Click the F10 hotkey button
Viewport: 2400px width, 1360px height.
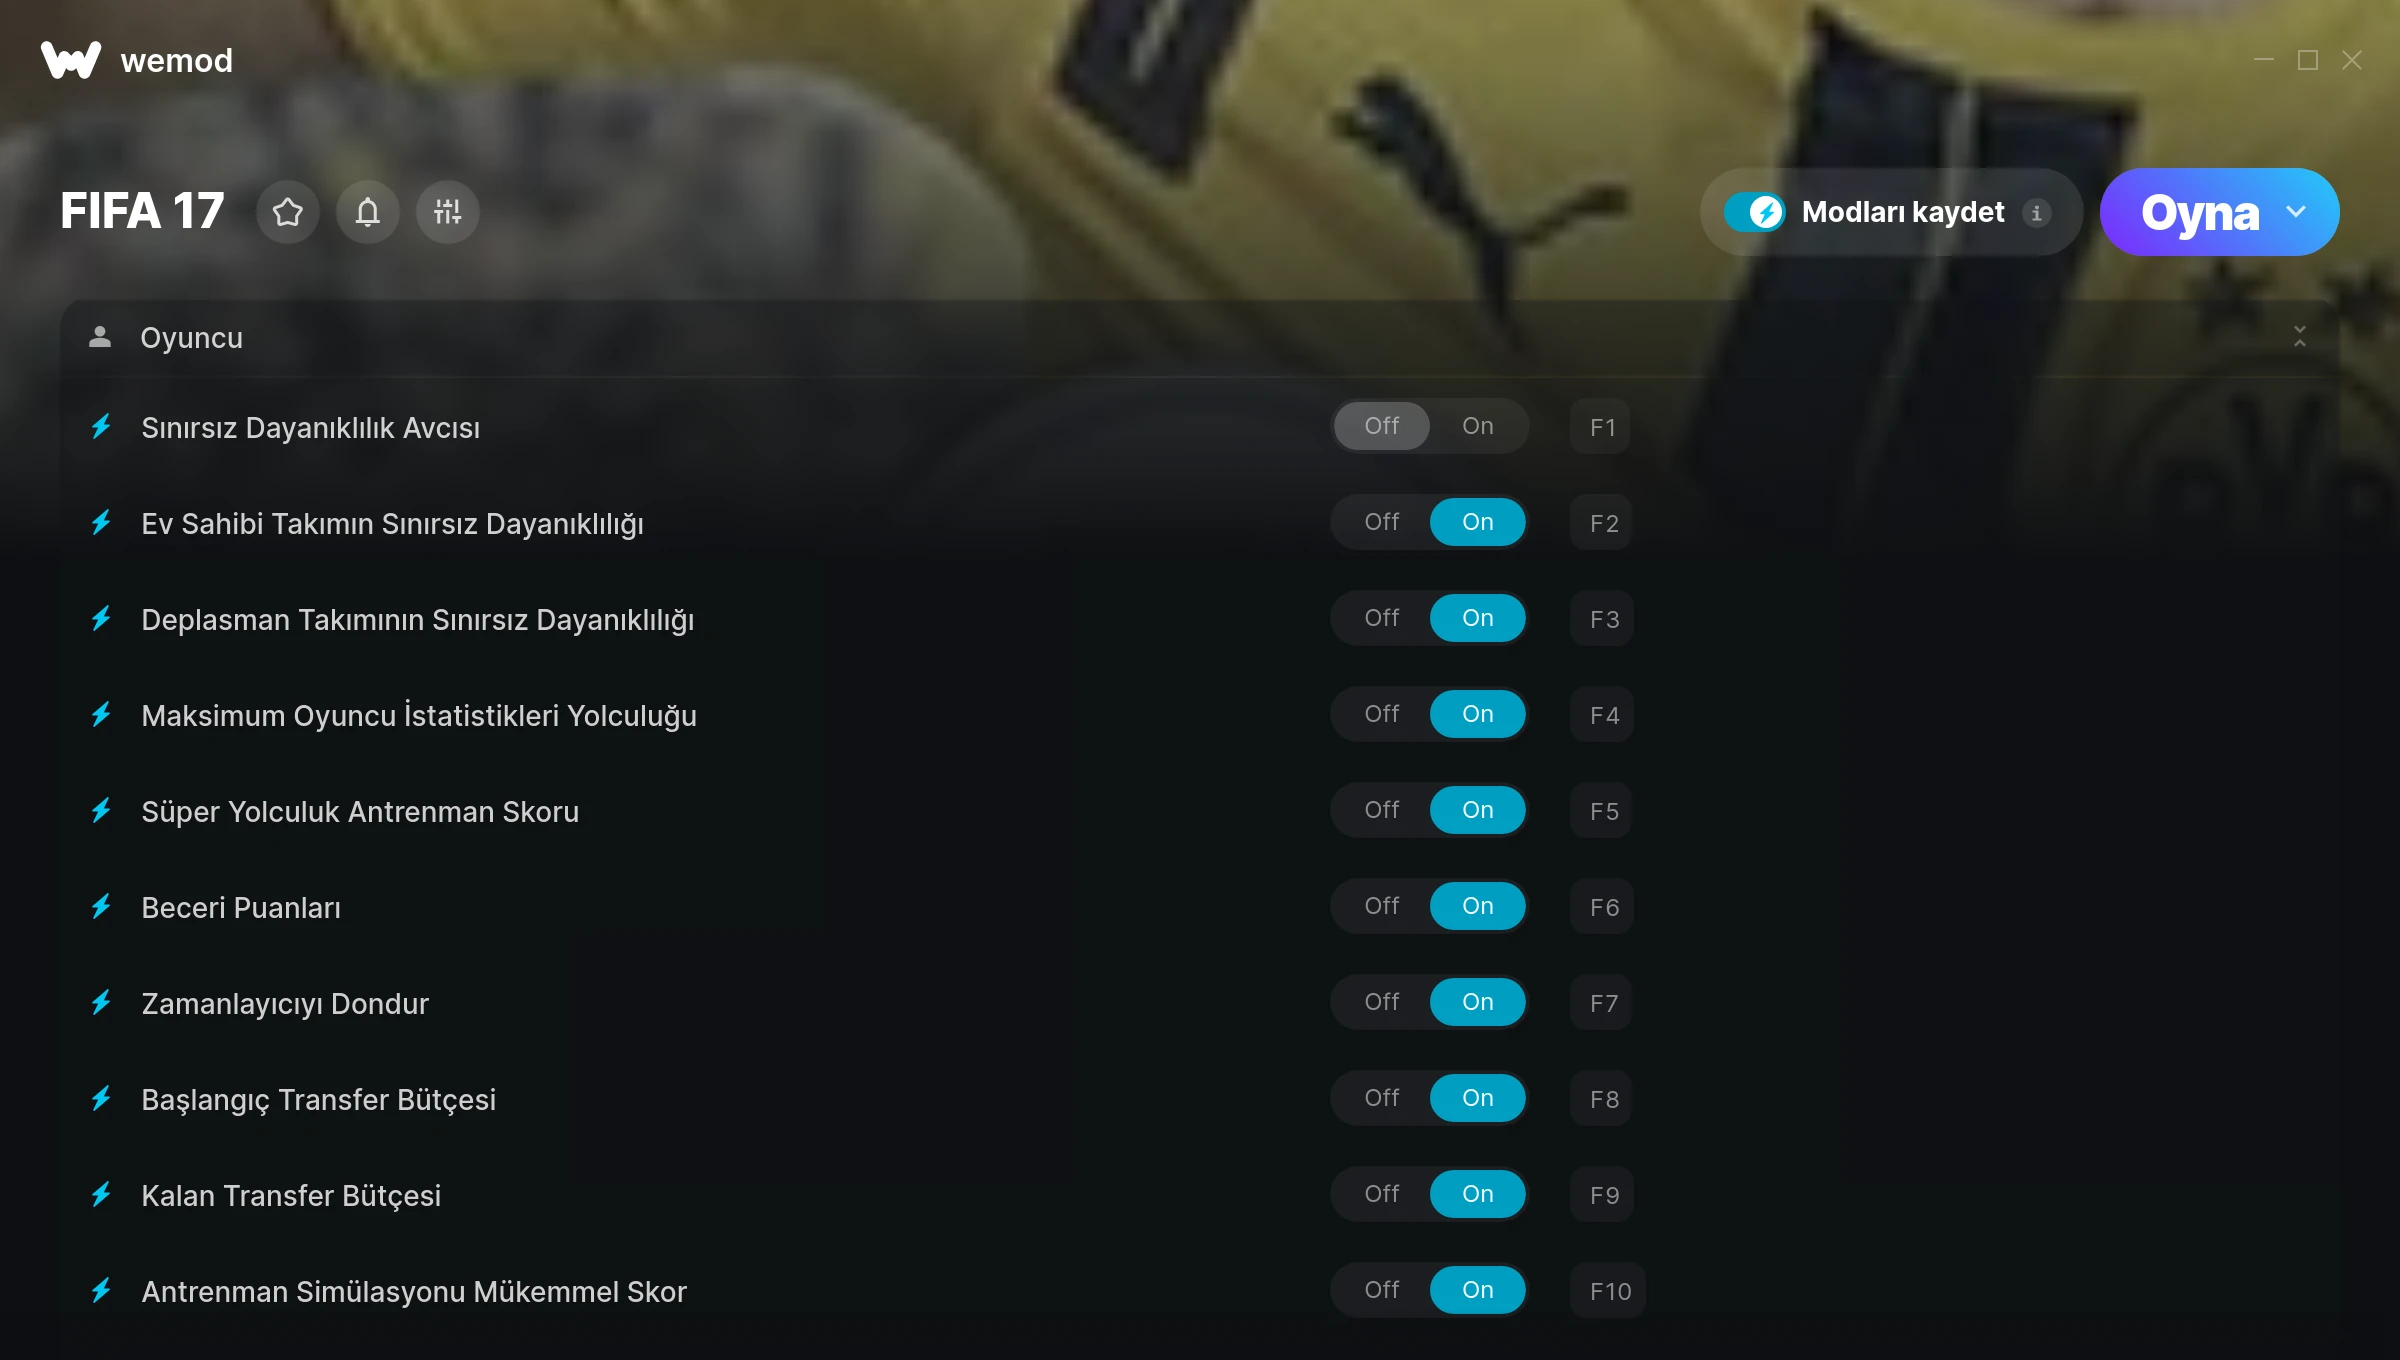[x=1609, y=1291]
